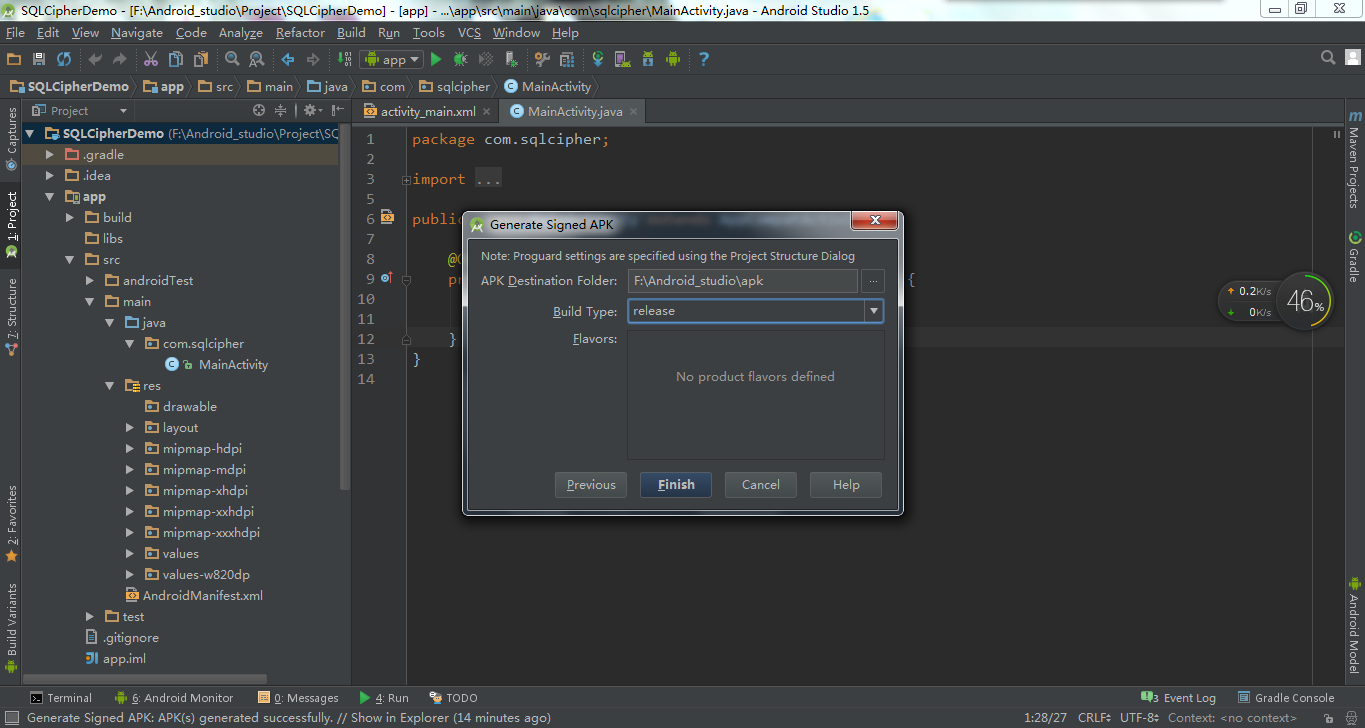The image size is (1365, 728).
Task: Open the run configuration app dropdown
Action: (391, 59)
